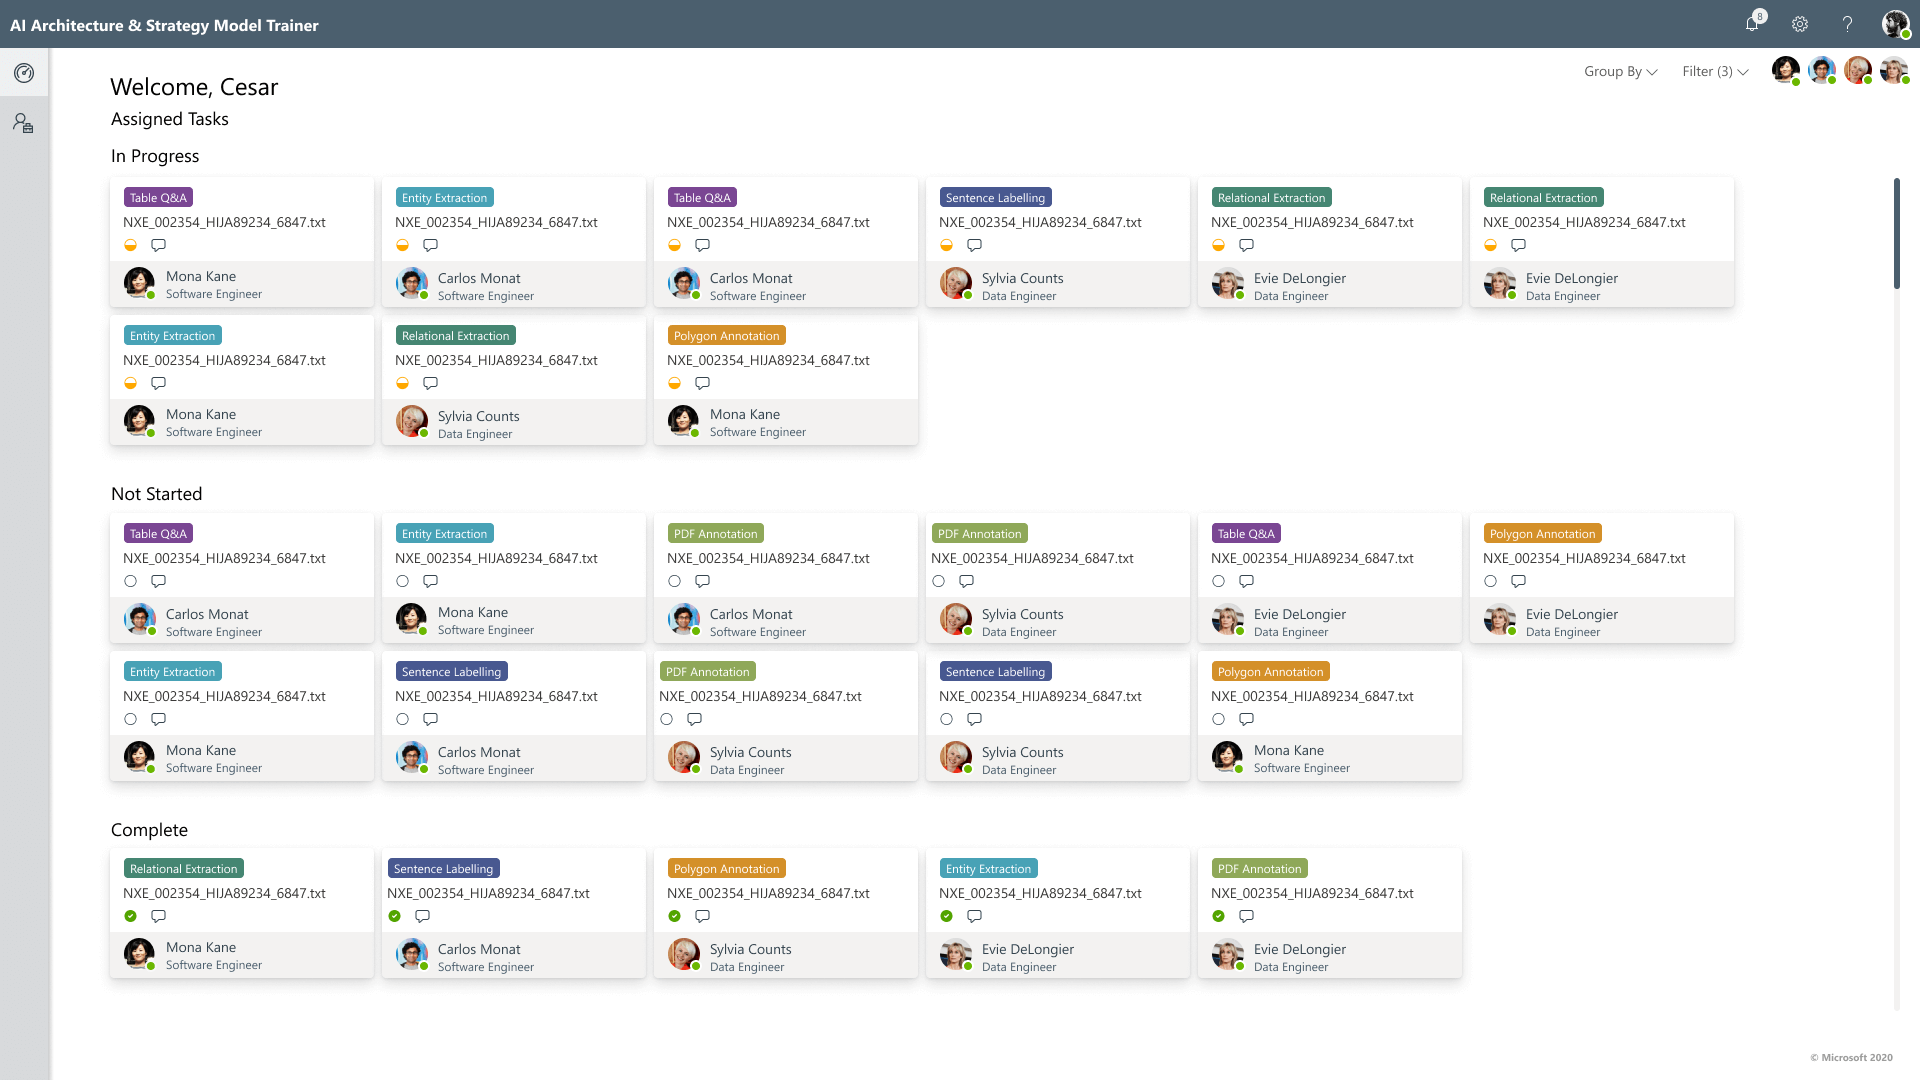Image resolution: width=1920 pixels, height=1080 pixels.
Task: Open comments on first In Progress Table Q&A card
Action: point(158,245)
